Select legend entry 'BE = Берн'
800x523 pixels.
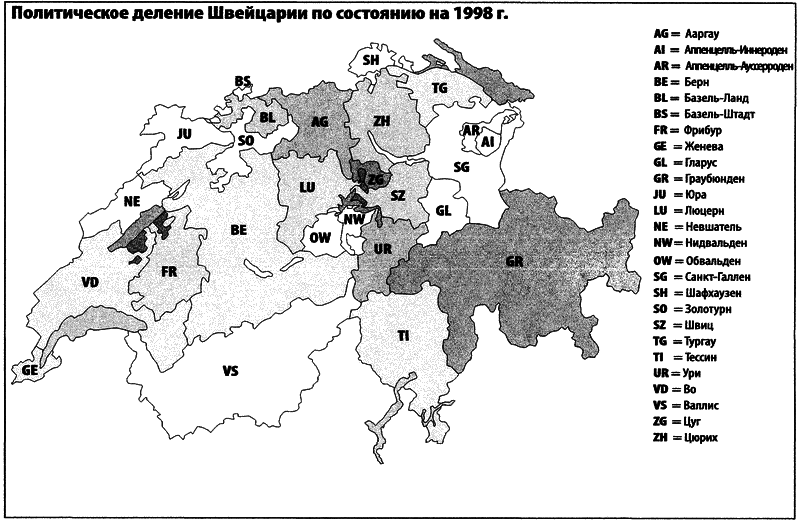tap(681, 82)
